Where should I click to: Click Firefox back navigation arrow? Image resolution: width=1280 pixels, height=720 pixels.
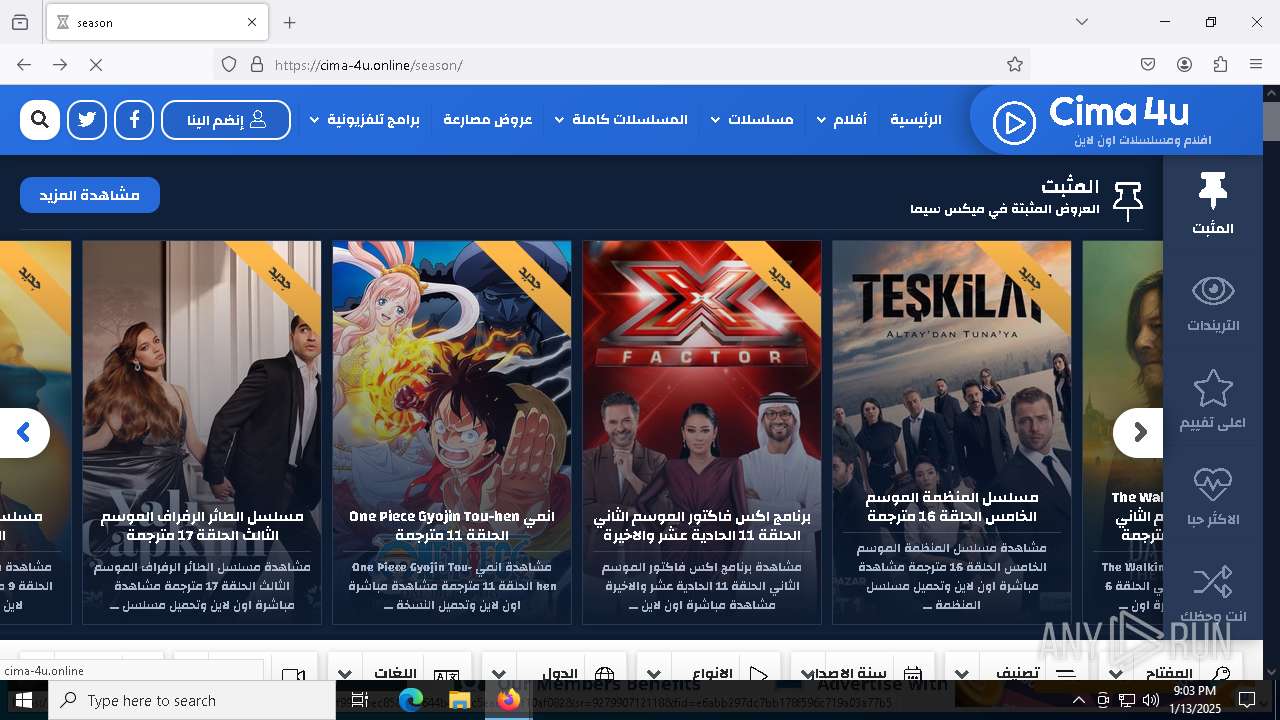[x=24, y=65]
